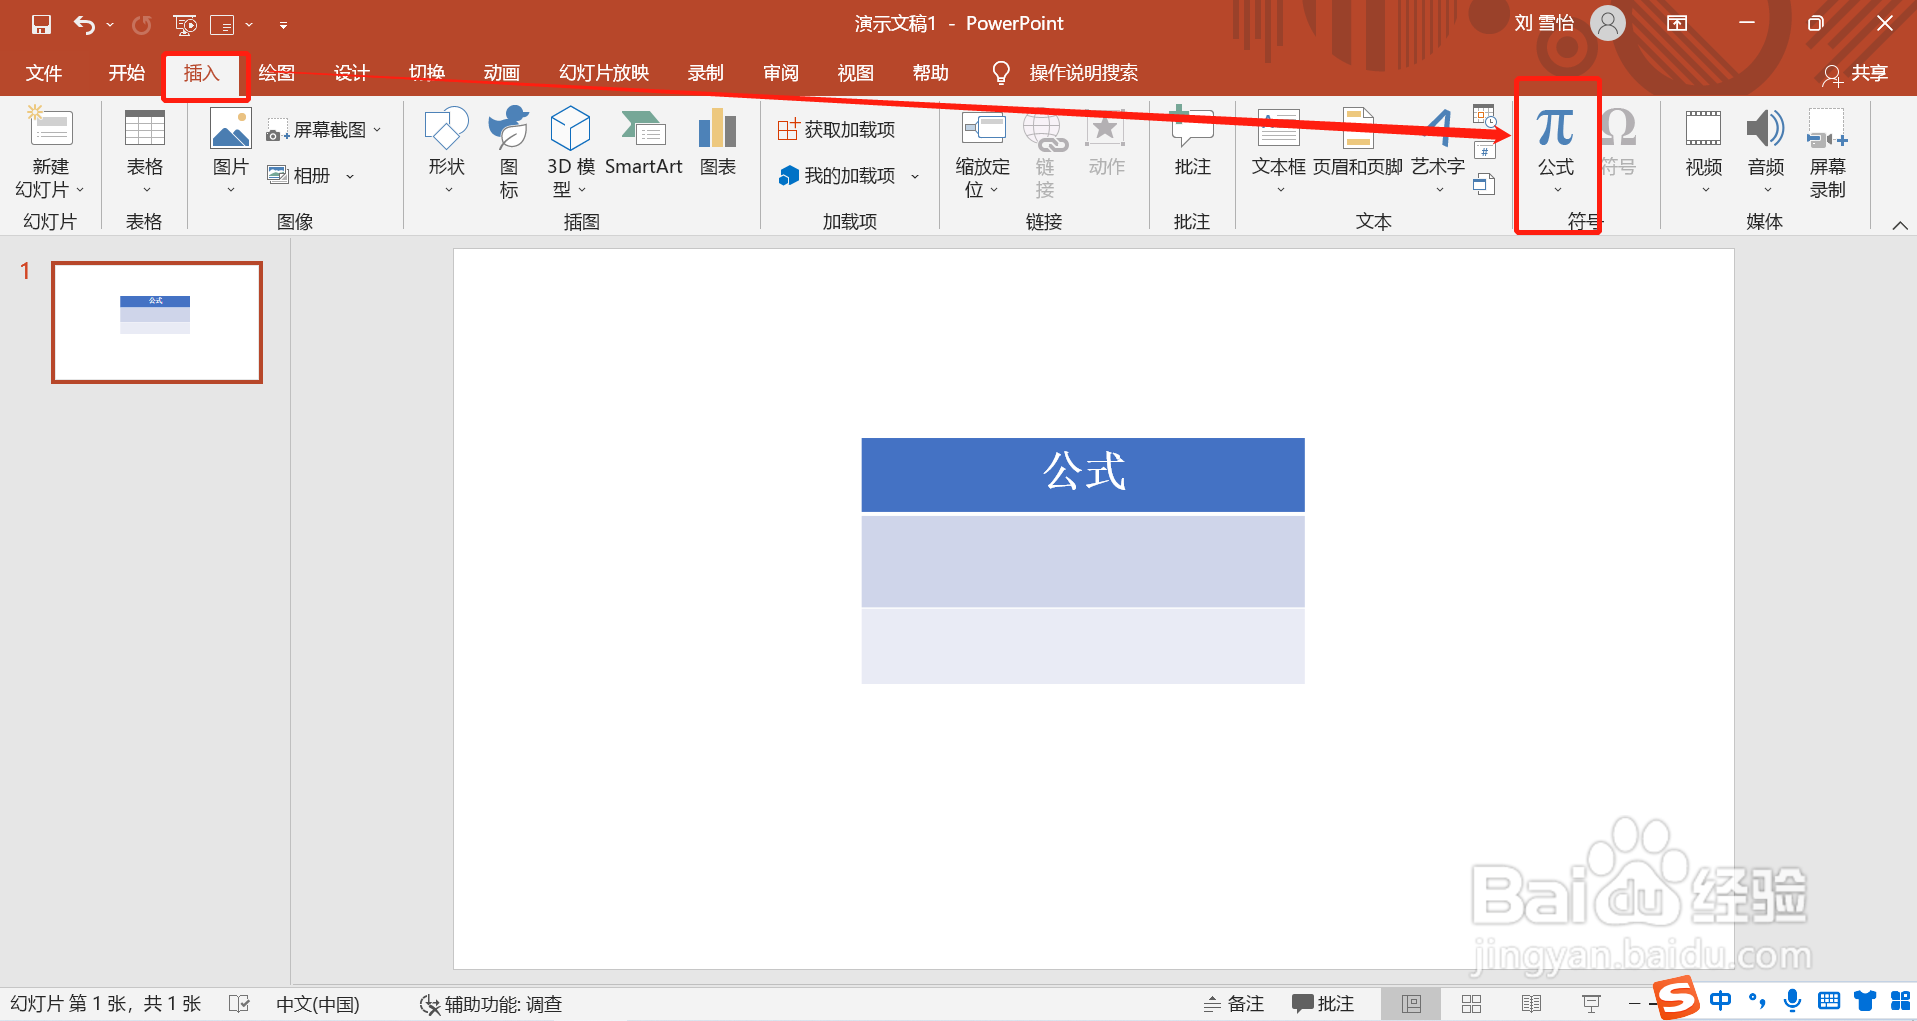Screen dimensions: 1917x1021
Task: Open the 文件 (File) menu
Action: pos(44,73)
